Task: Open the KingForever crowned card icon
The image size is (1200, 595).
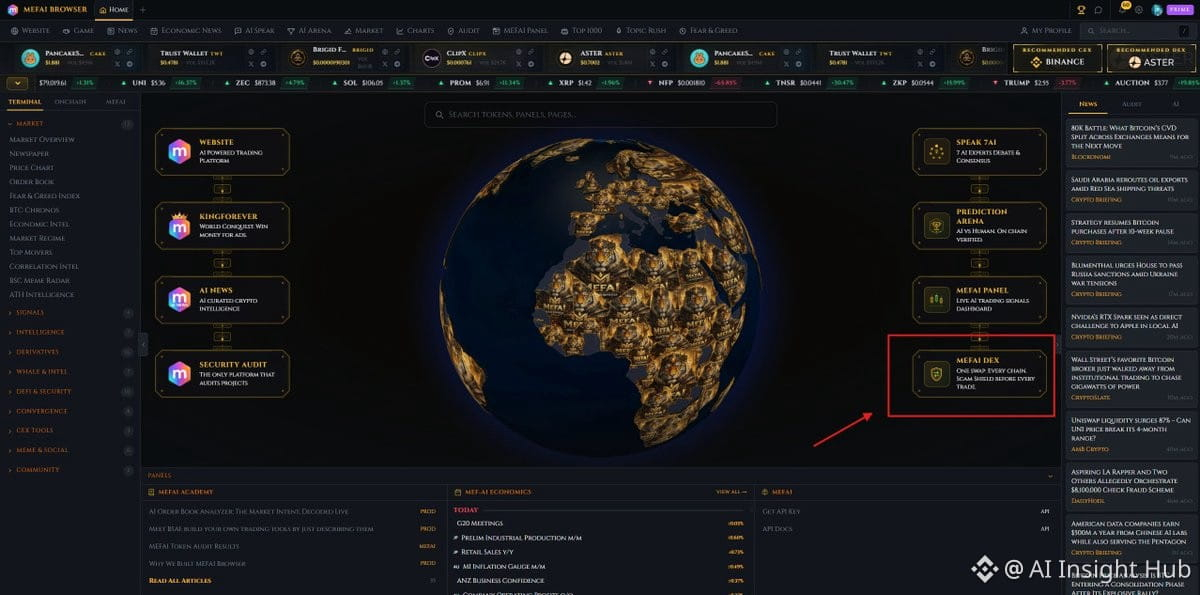Action: [179, 226]
